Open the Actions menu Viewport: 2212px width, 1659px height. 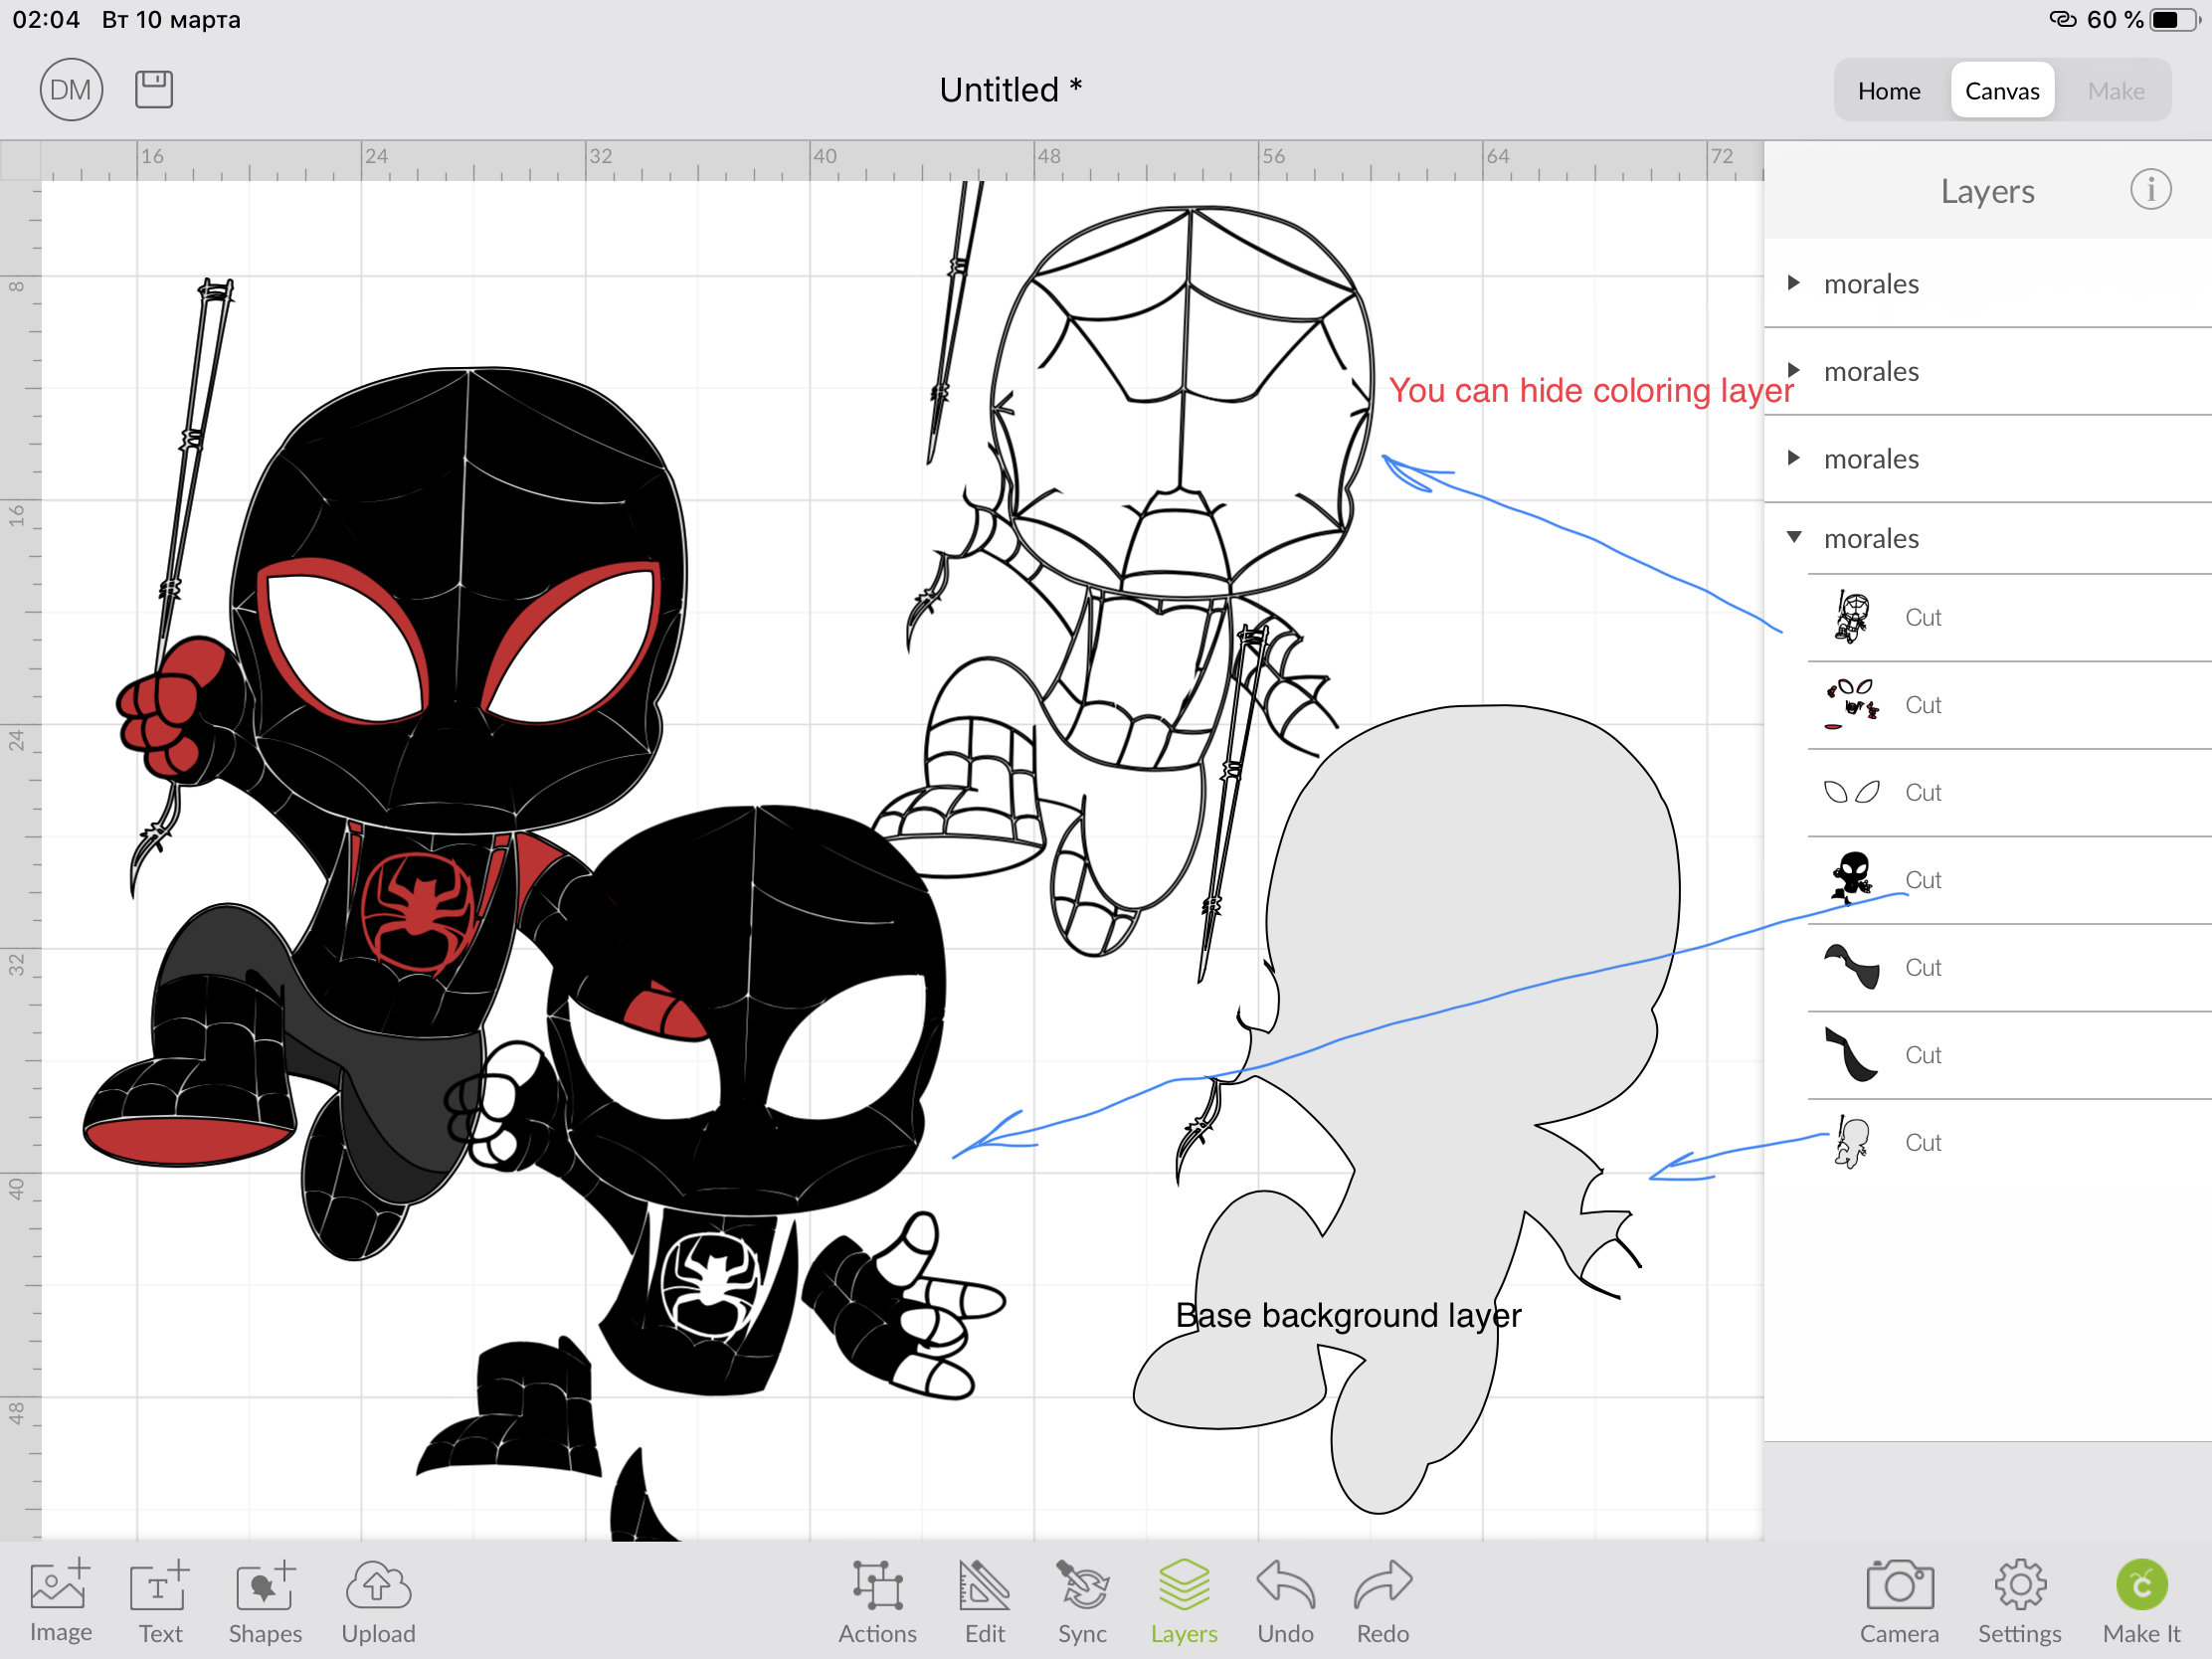[877, 1602]
